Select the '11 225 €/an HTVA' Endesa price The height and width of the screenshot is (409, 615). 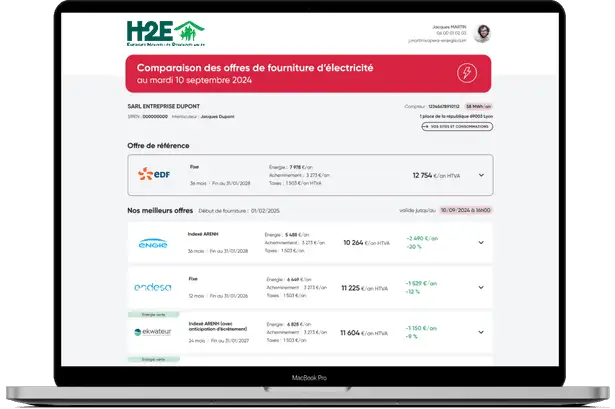click(x=364, y=288)
